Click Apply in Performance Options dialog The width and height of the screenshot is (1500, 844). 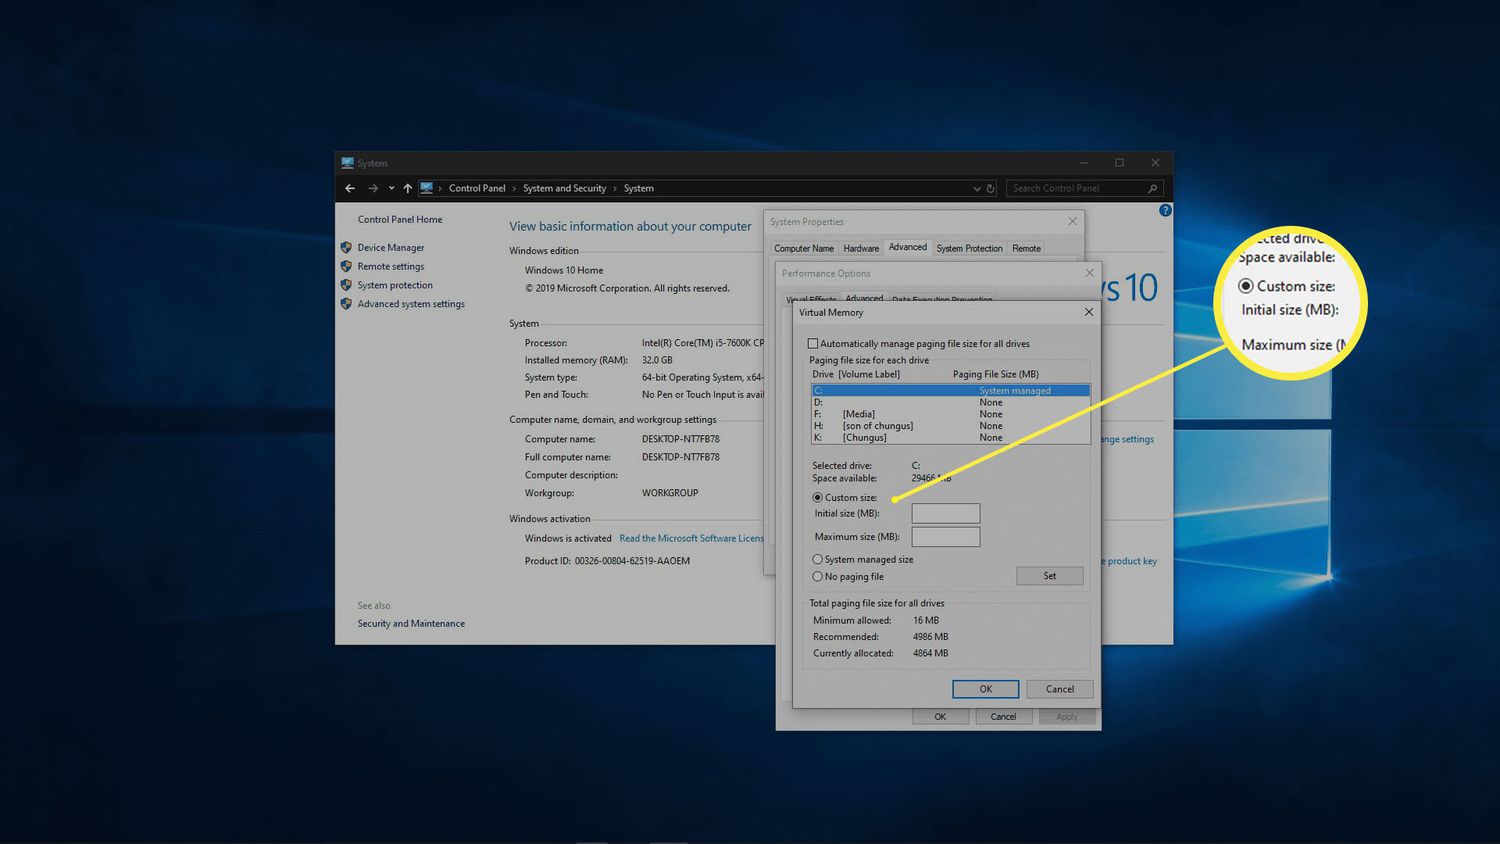coord(1067,716)
